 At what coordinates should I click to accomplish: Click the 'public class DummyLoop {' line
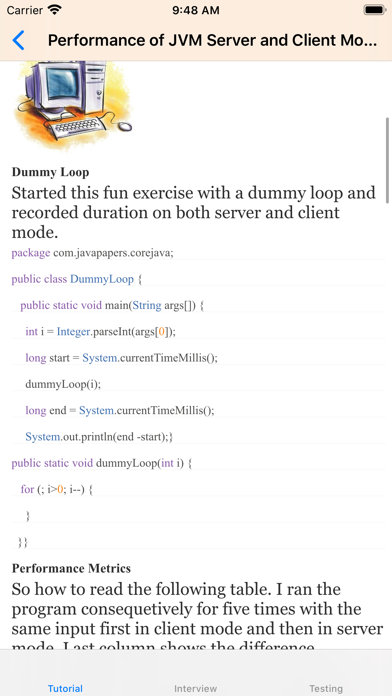pos(76,279)
